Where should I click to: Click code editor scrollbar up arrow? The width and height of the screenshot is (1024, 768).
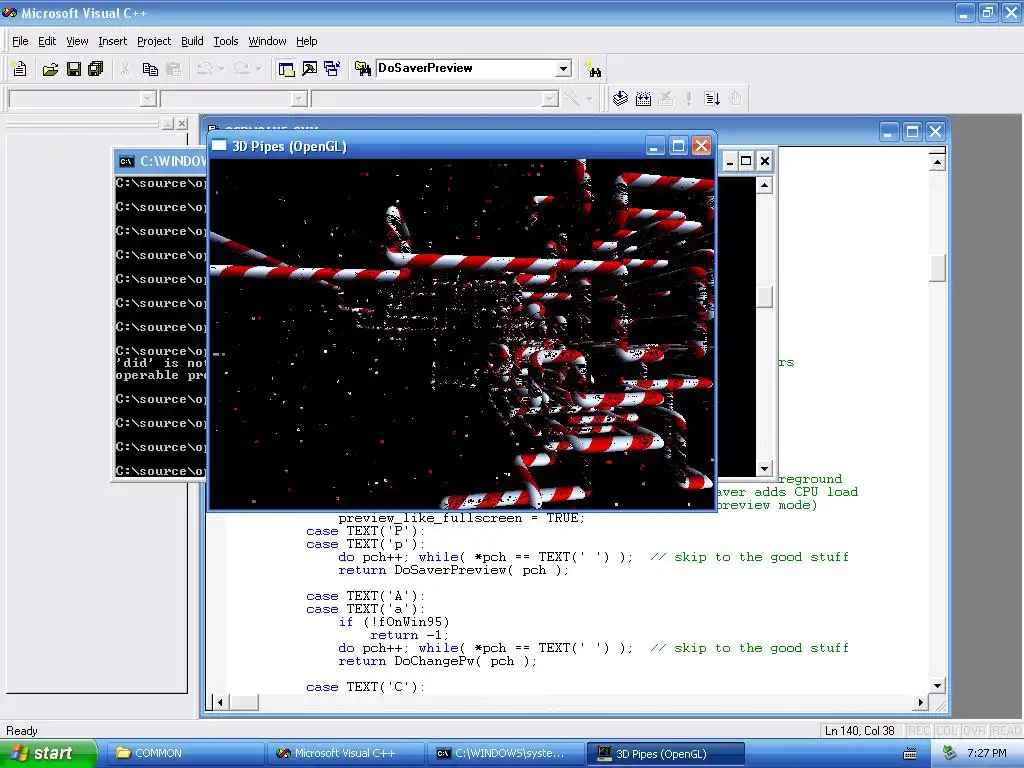pos(937,161)
